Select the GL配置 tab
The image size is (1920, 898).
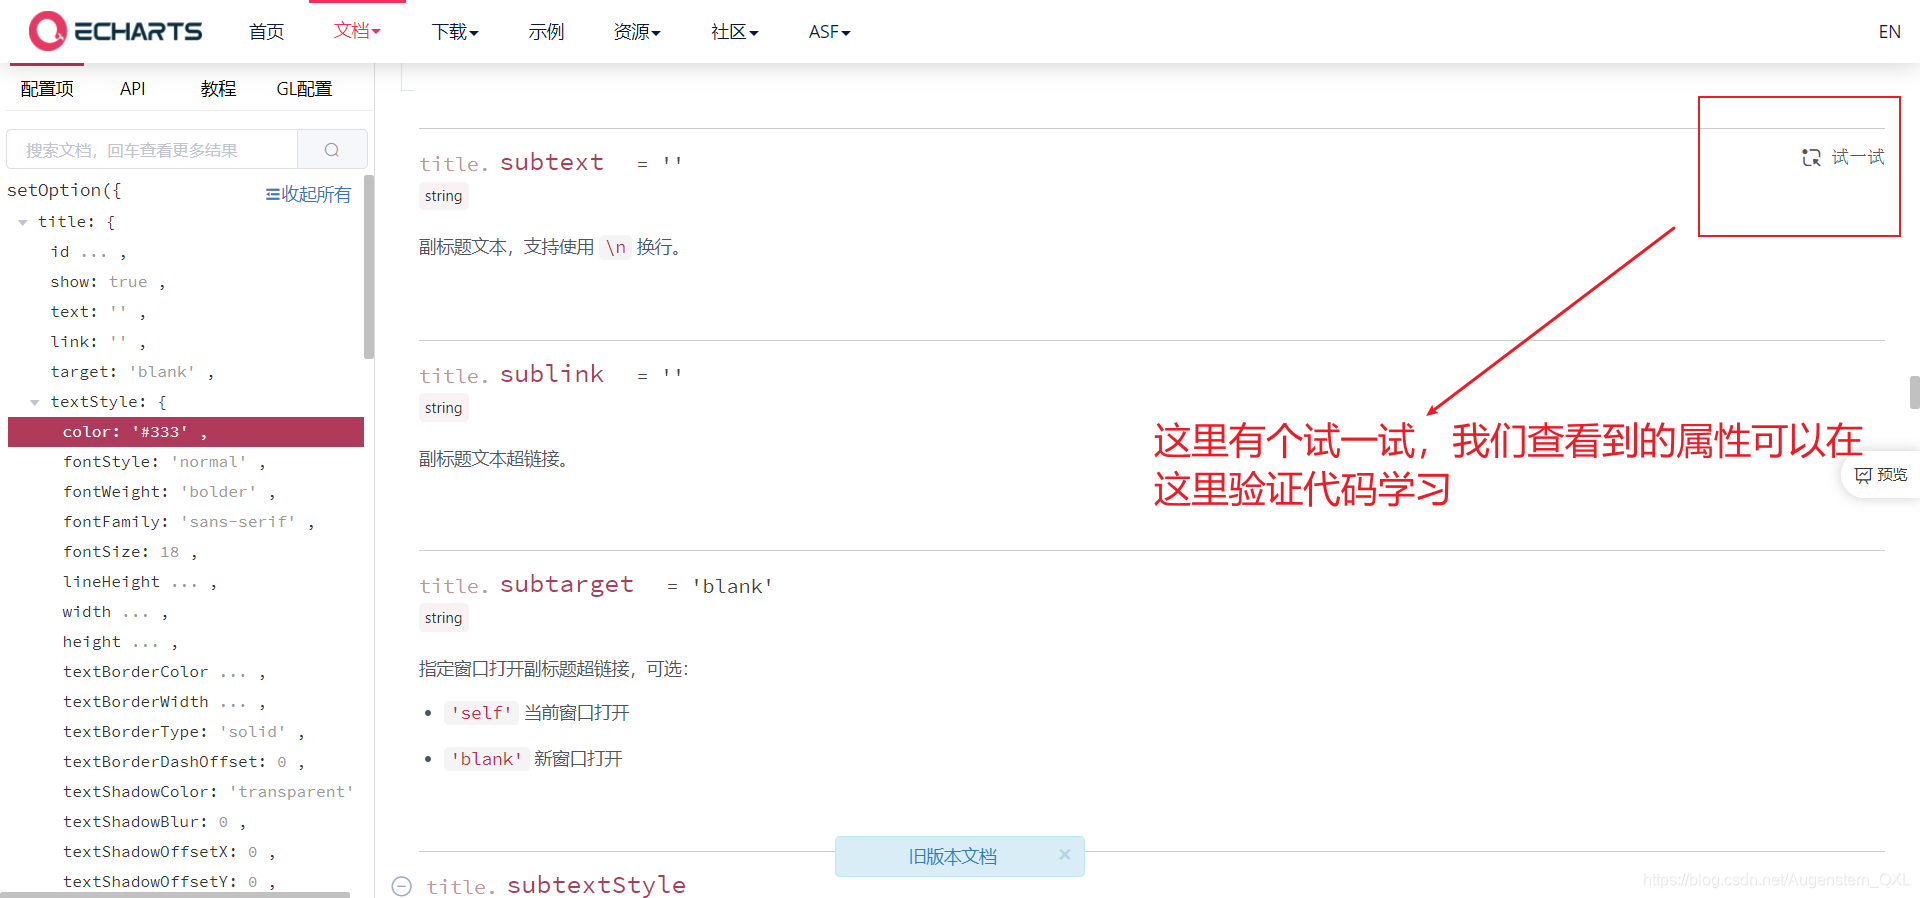pos(304,89)
